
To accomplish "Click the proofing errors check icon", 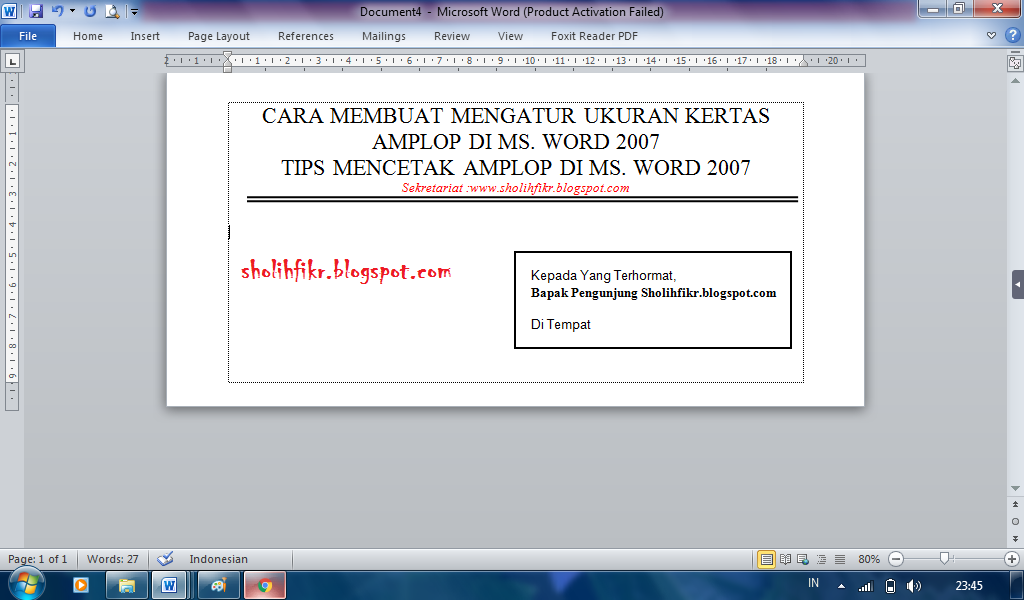I will point(165,558).
